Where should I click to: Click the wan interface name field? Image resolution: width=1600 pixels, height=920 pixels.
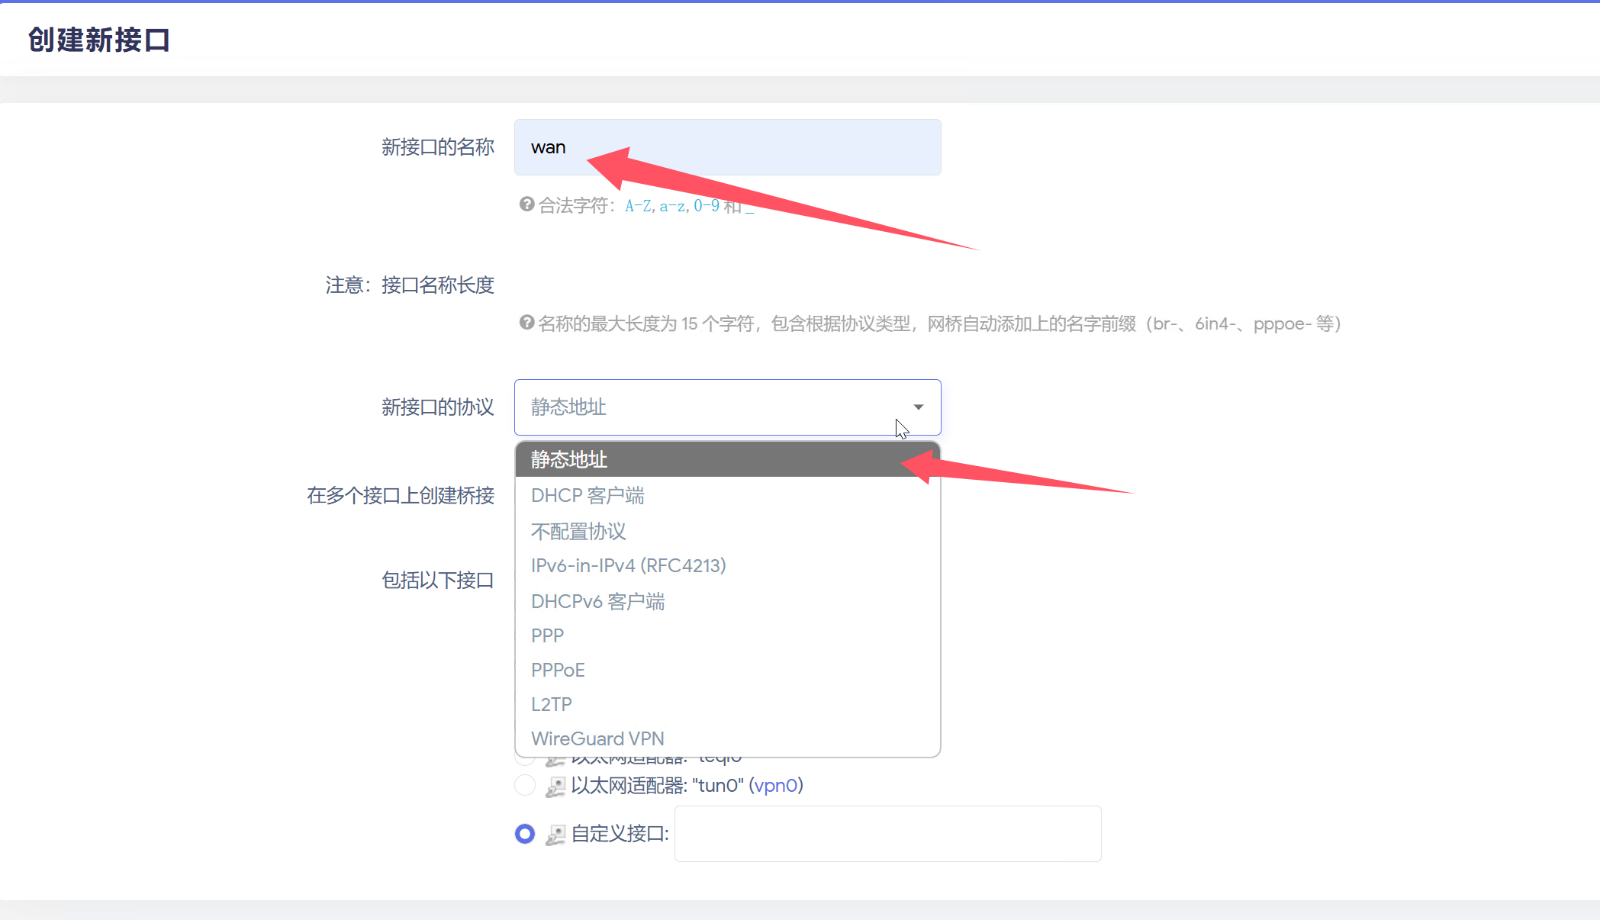tap(727, 147)
